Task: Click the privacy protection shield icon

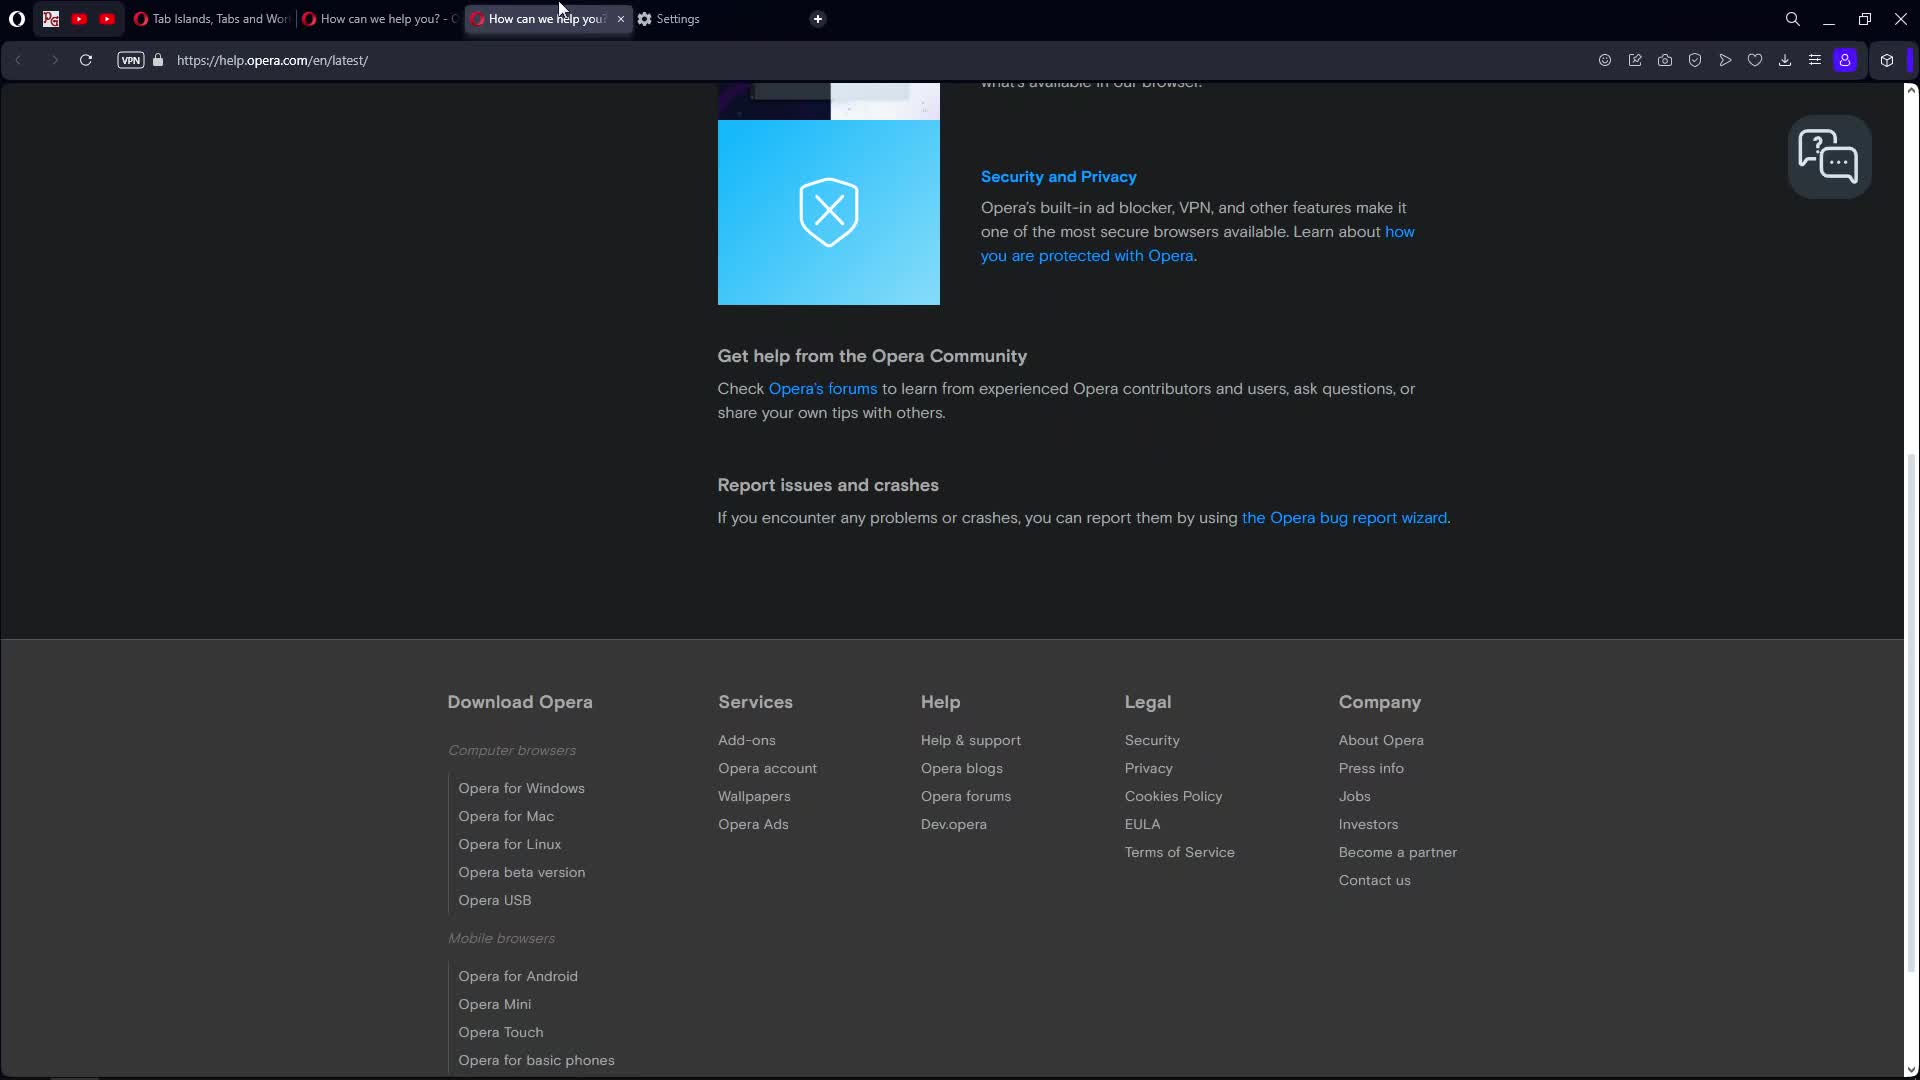Action: coord(1695,60)
